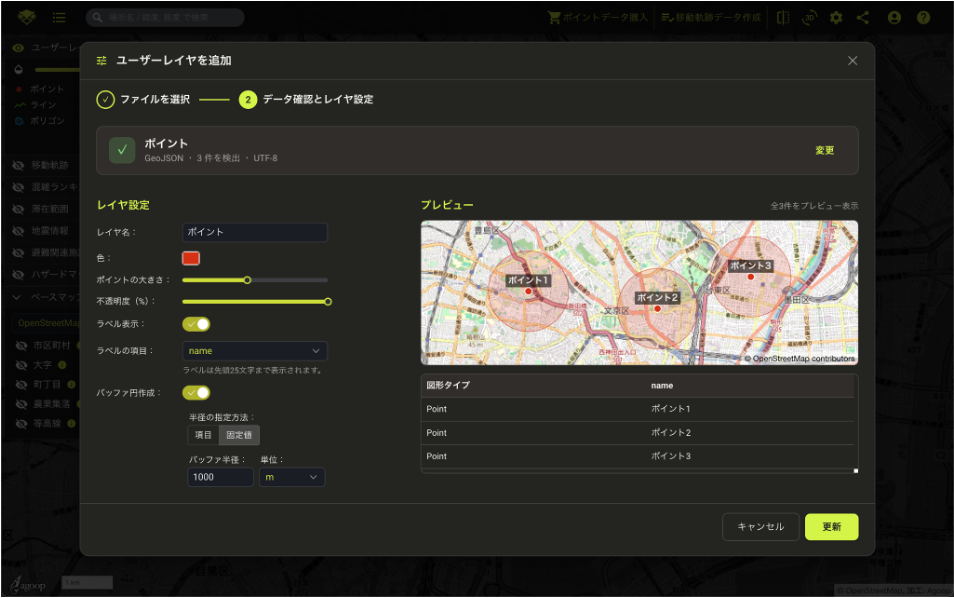The height and width of the screenshot is (598, 954).
Task: Select the 項目 radius method tab
Action: tap(203, 435)
